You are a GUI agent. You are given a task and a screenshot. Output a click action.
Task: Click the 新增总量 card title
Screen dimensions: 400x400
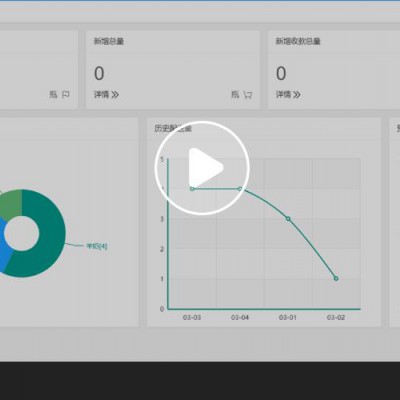coord(109,41)
